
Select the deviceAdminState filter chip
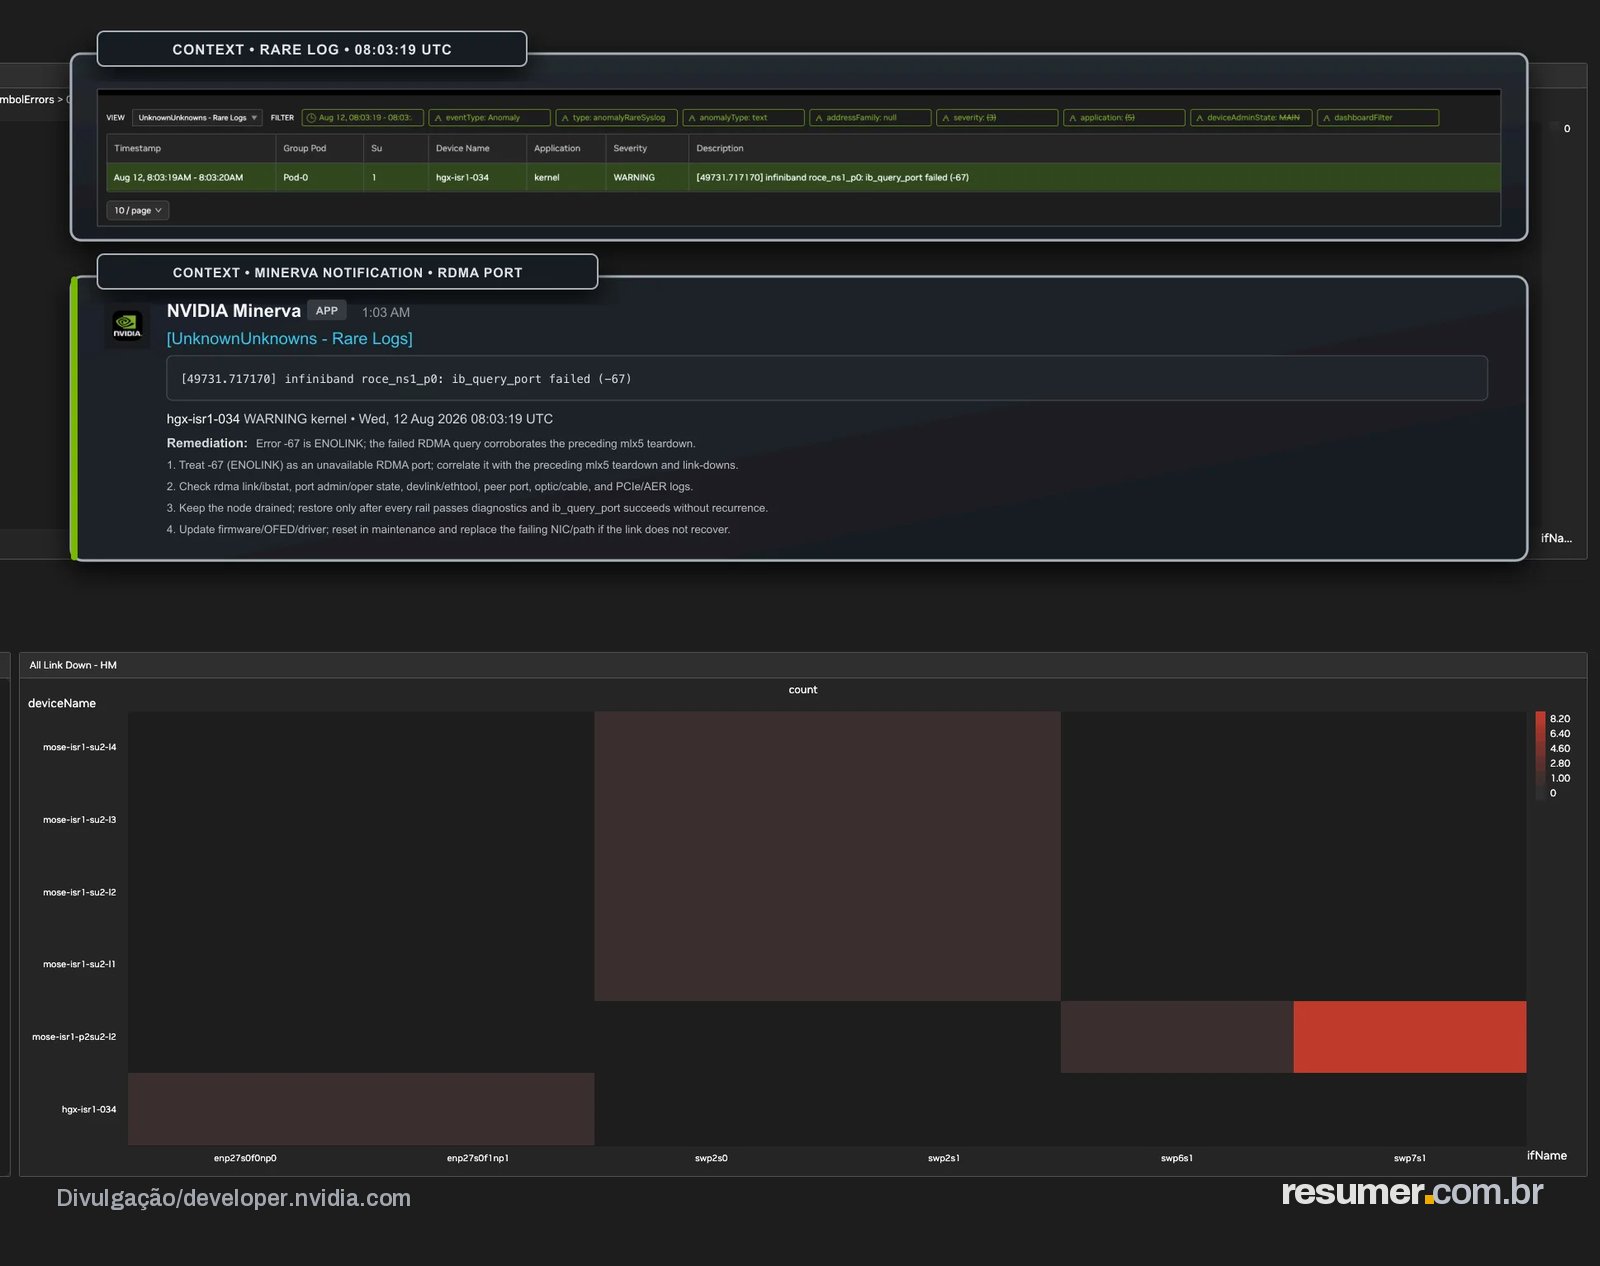click(x=1251, y=118)
